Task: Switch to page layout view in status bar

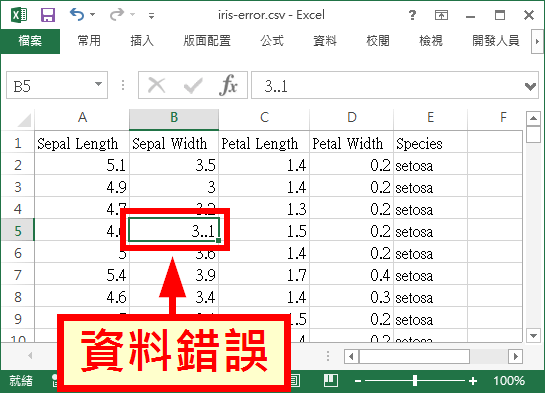Action: [x=295, y=381]
